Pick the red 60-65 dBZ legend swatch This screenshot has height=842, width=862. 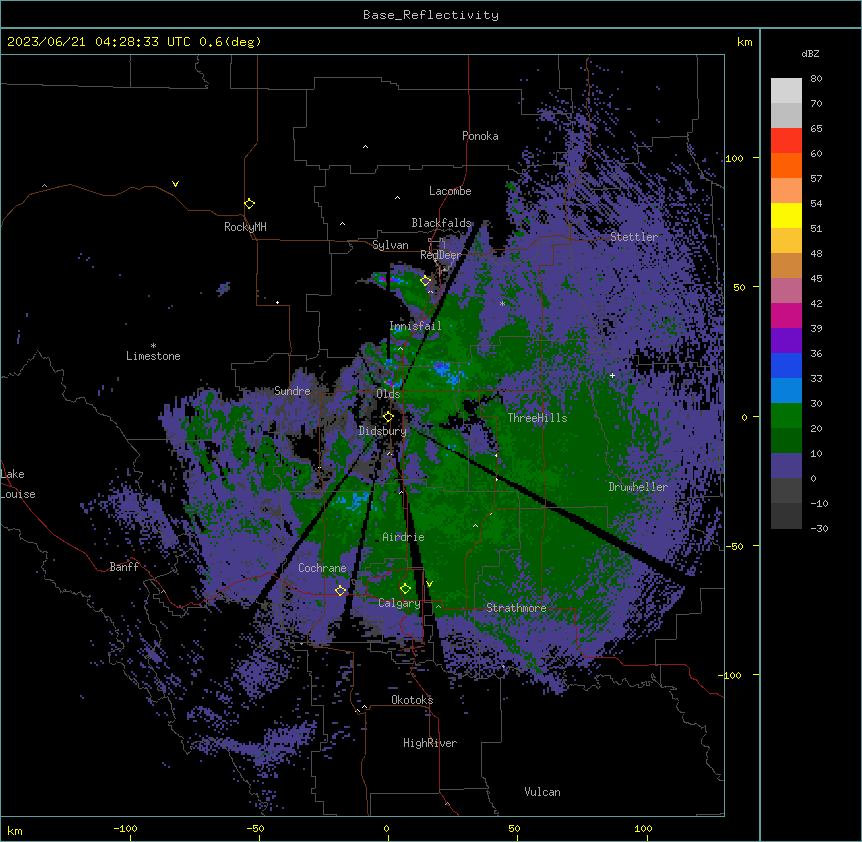tap(786, 141)
